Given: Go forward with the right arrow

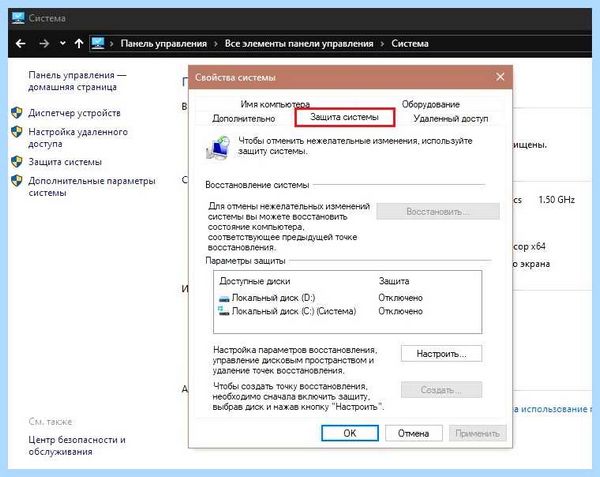Looking at the screenshot, I should (x=44, y=44).
